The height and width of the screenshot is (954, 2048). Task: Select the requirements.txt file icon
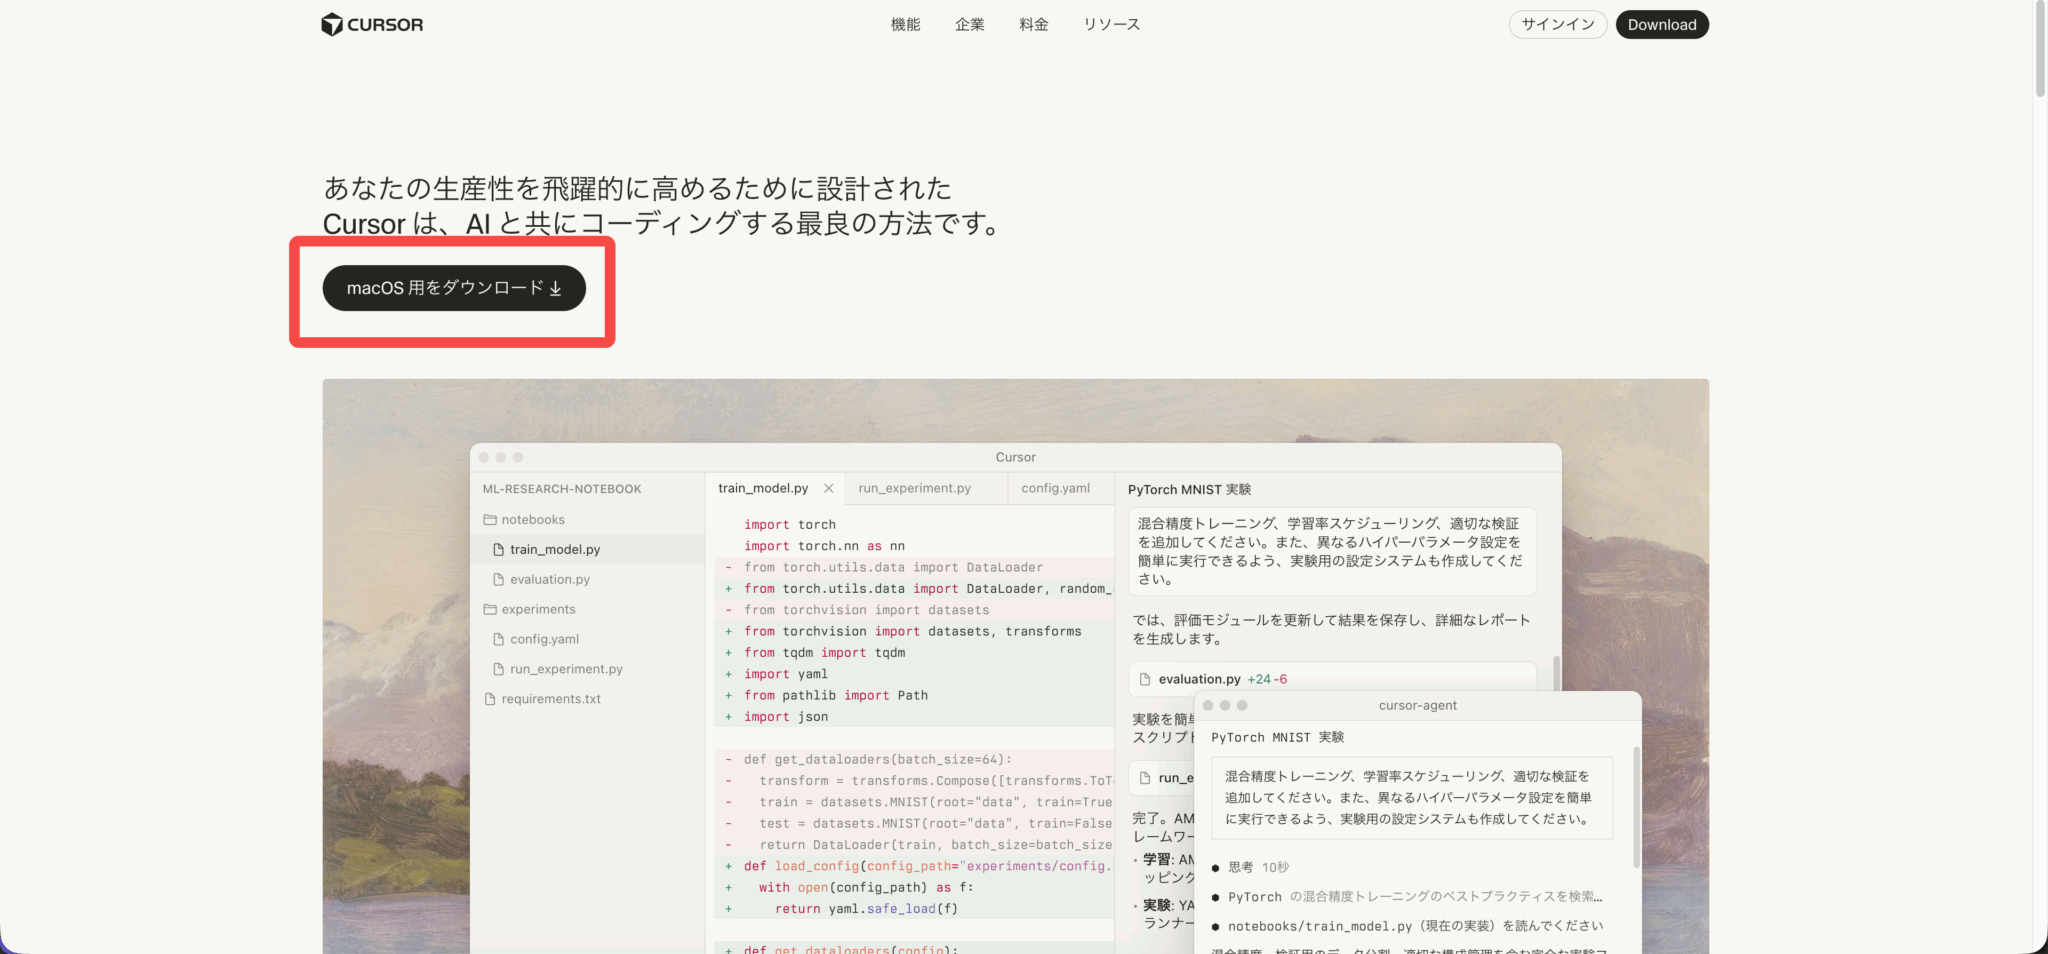point(488,698)
